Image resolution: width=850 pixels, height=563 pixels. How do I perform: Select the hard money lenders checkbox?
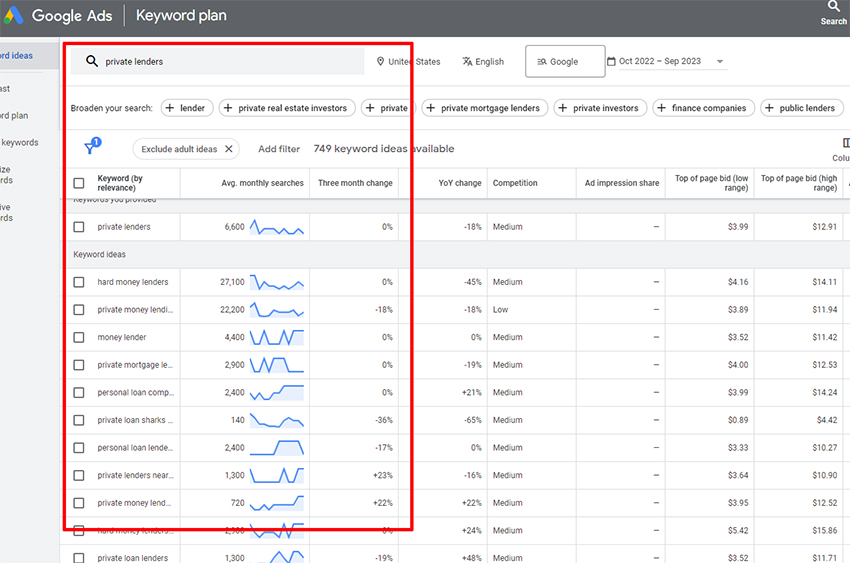tap(79, 282)
